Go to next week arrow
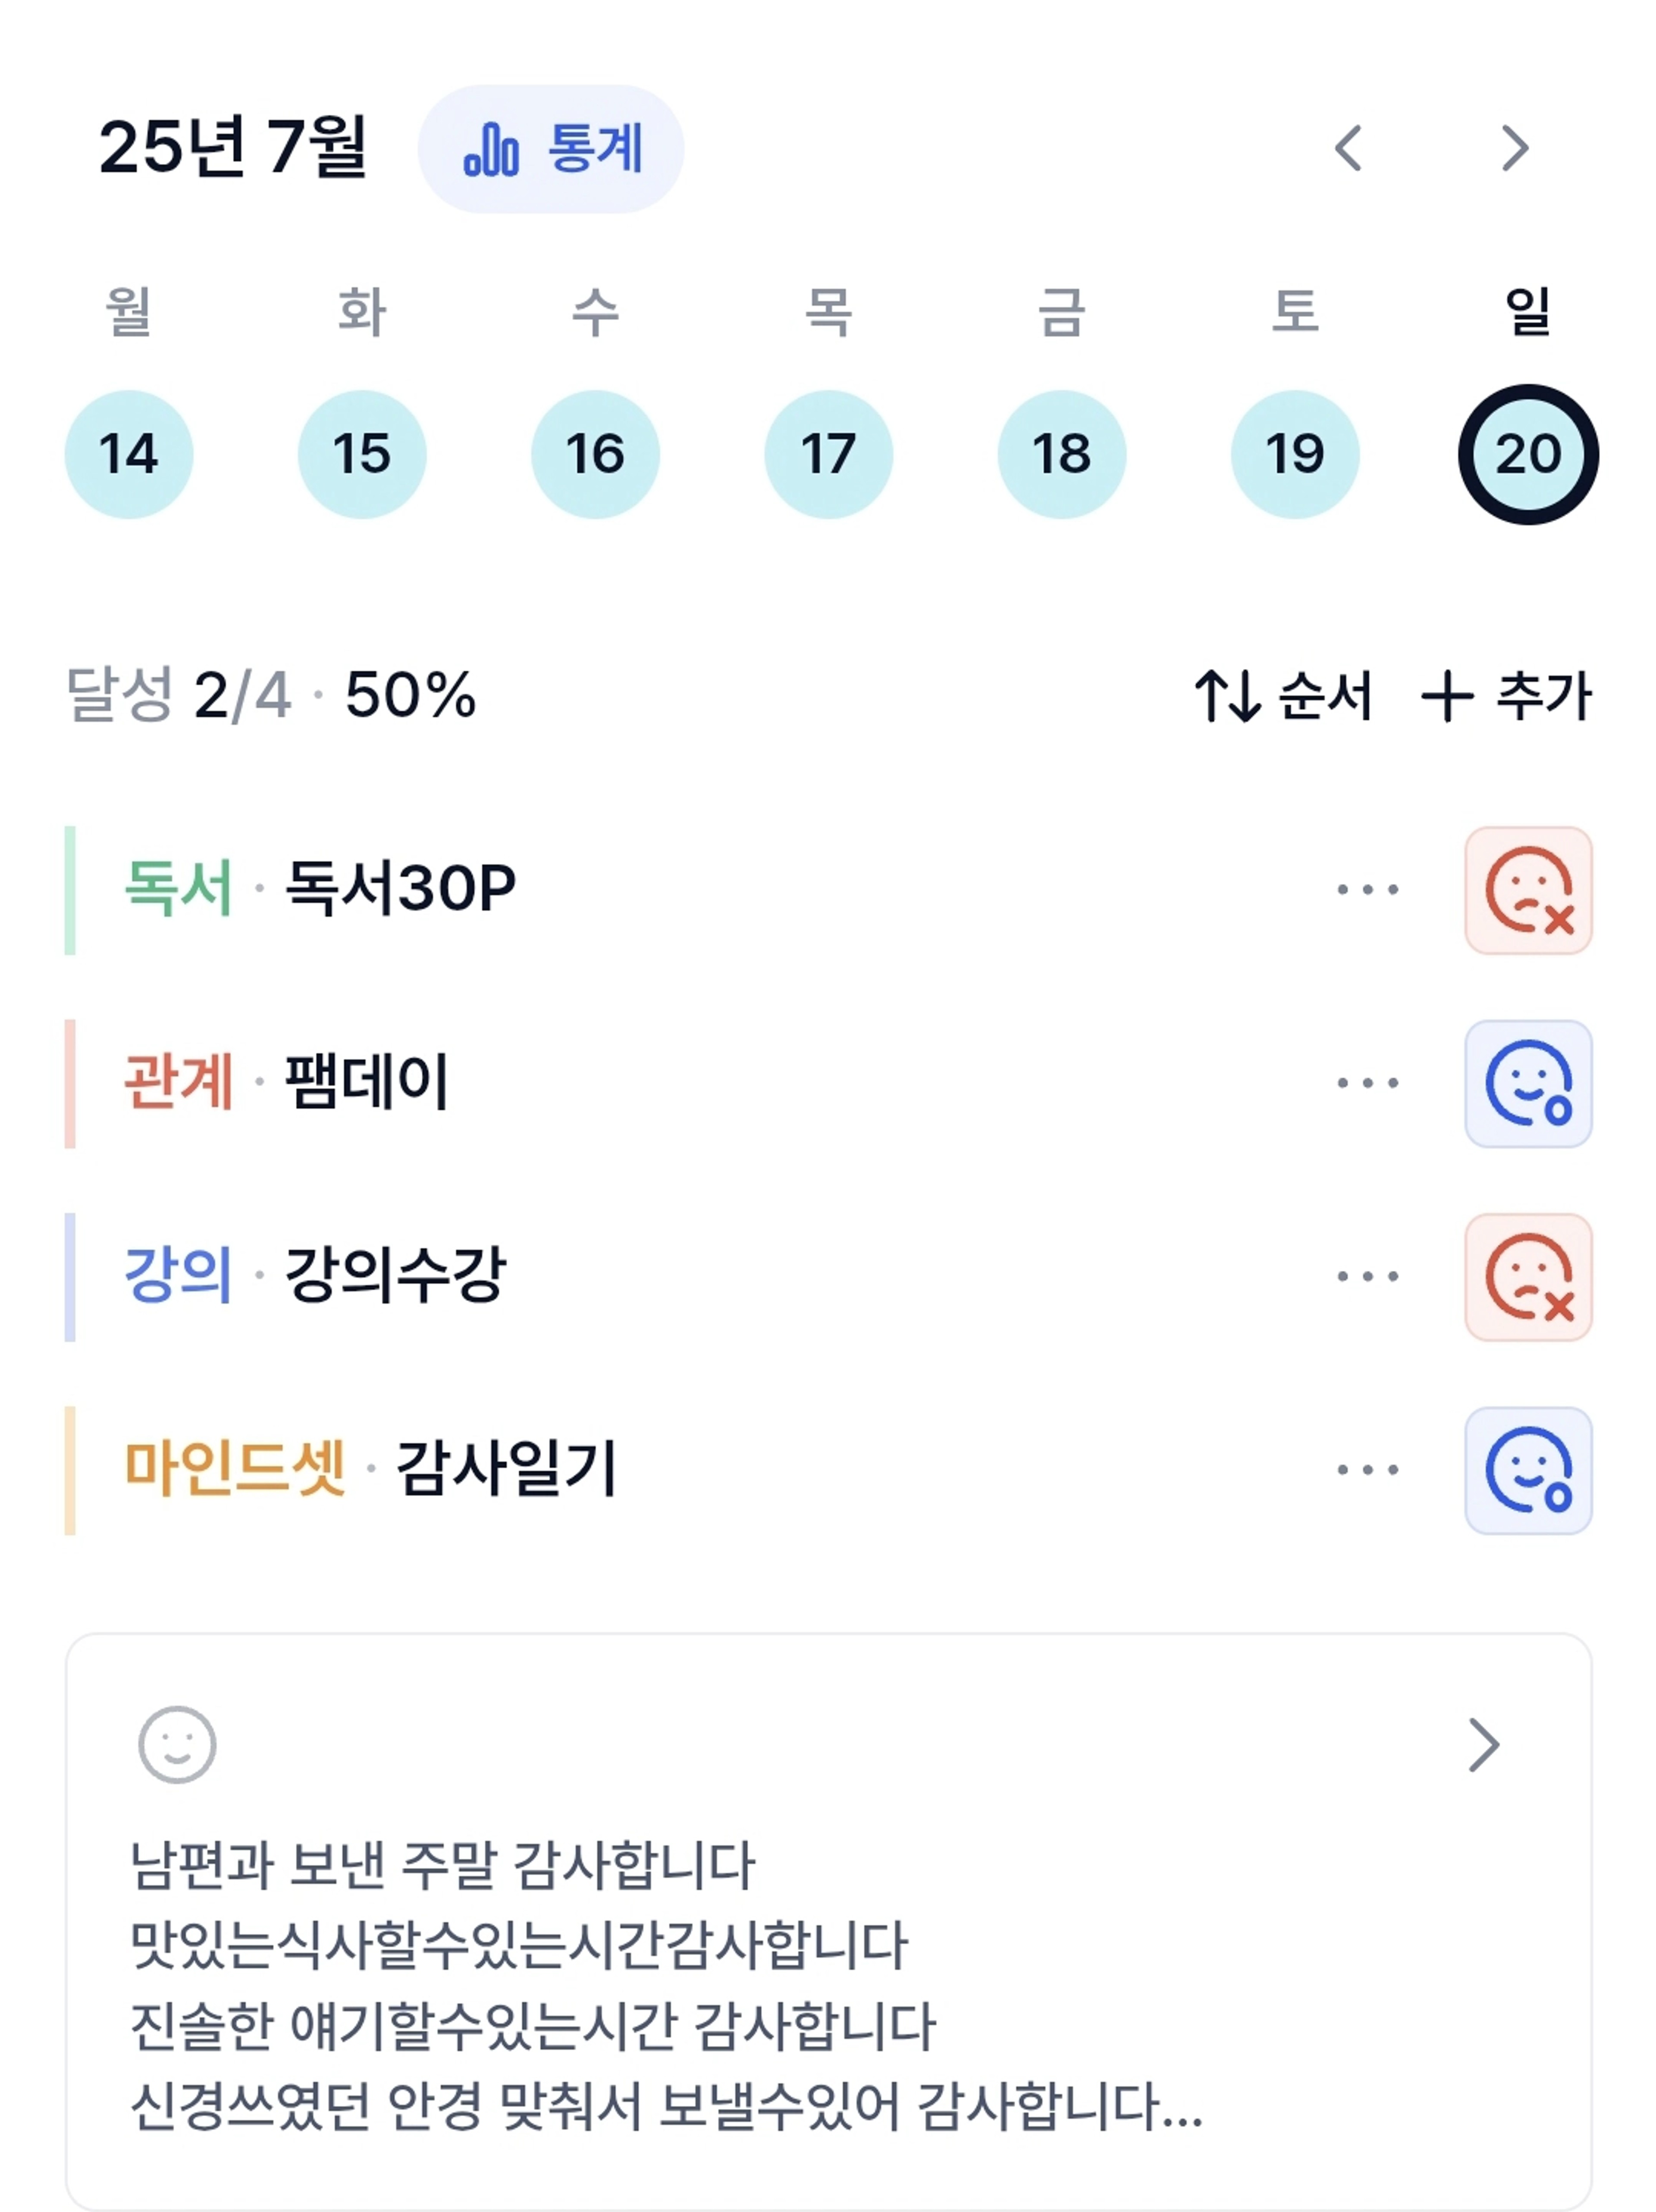1656x2212 pixels. 1515,149
